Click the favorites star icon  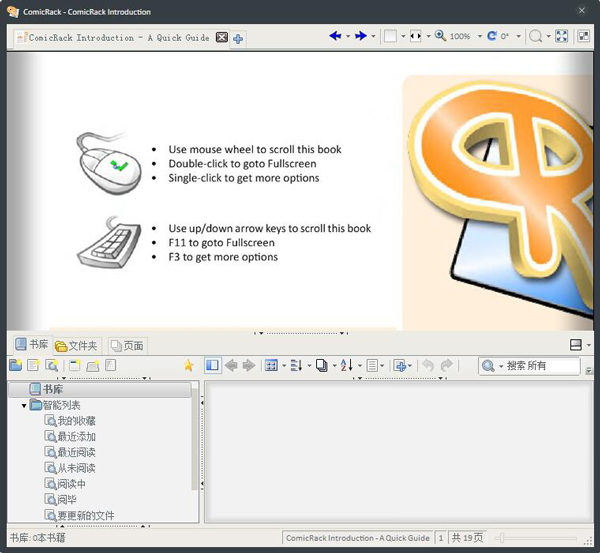[189, 365]
